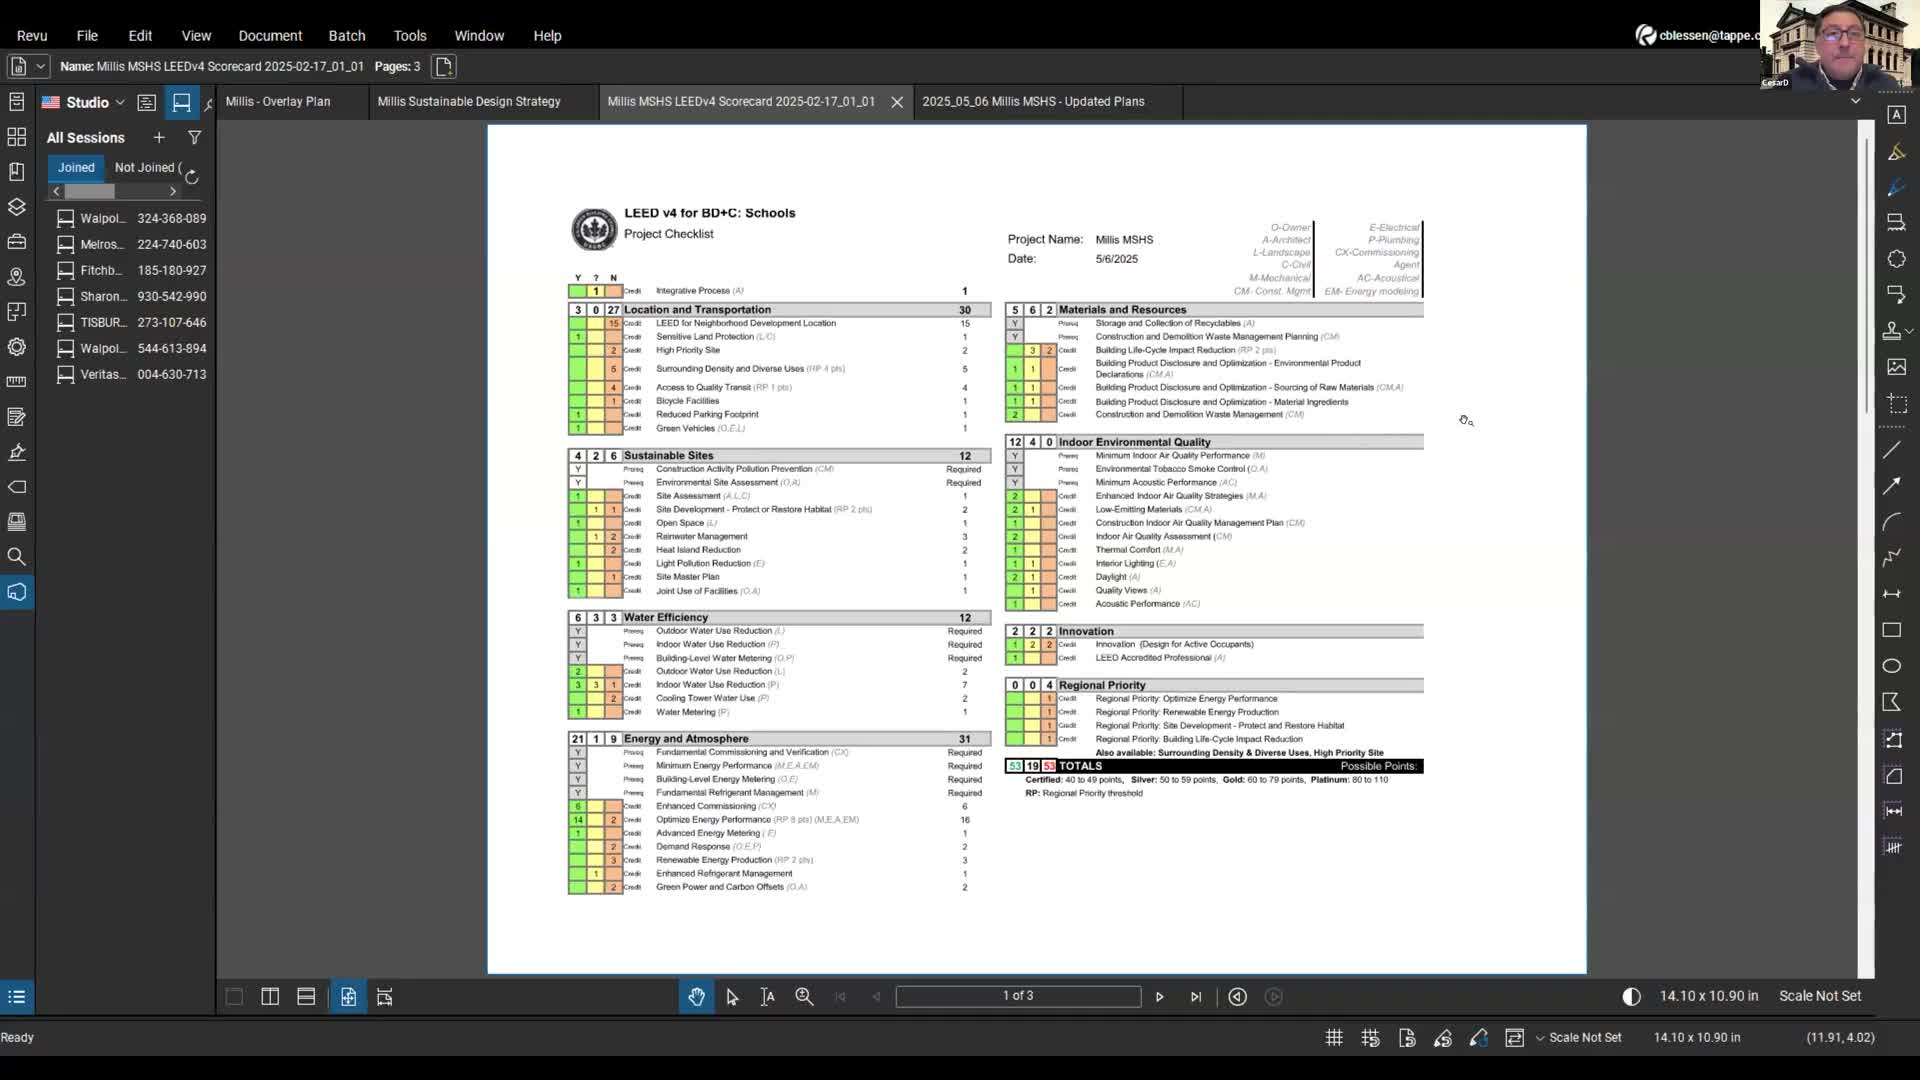
Task: Expand the Stamp tool dropdown arrow
Action: [1909, 330]
